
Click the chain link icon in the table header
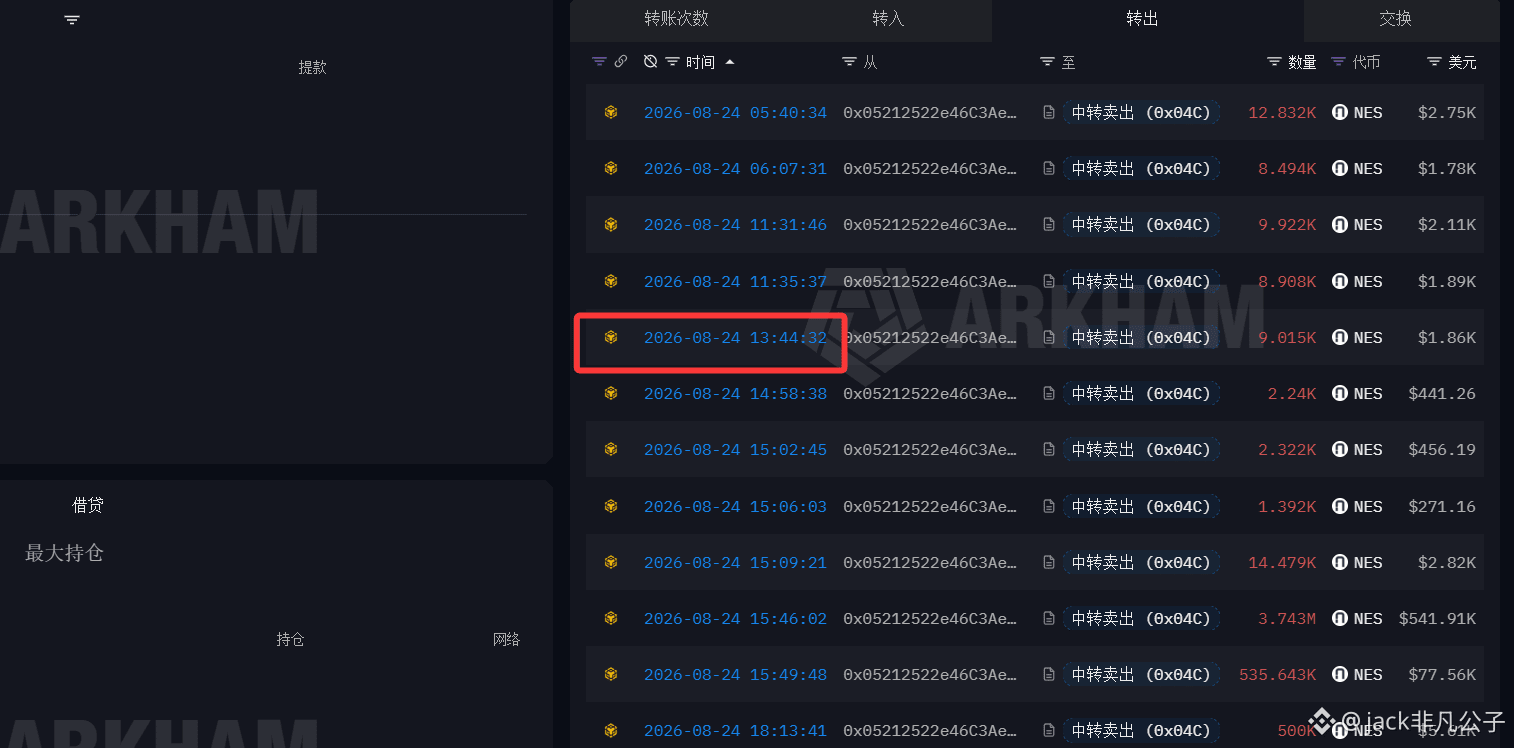coord(621,62)
